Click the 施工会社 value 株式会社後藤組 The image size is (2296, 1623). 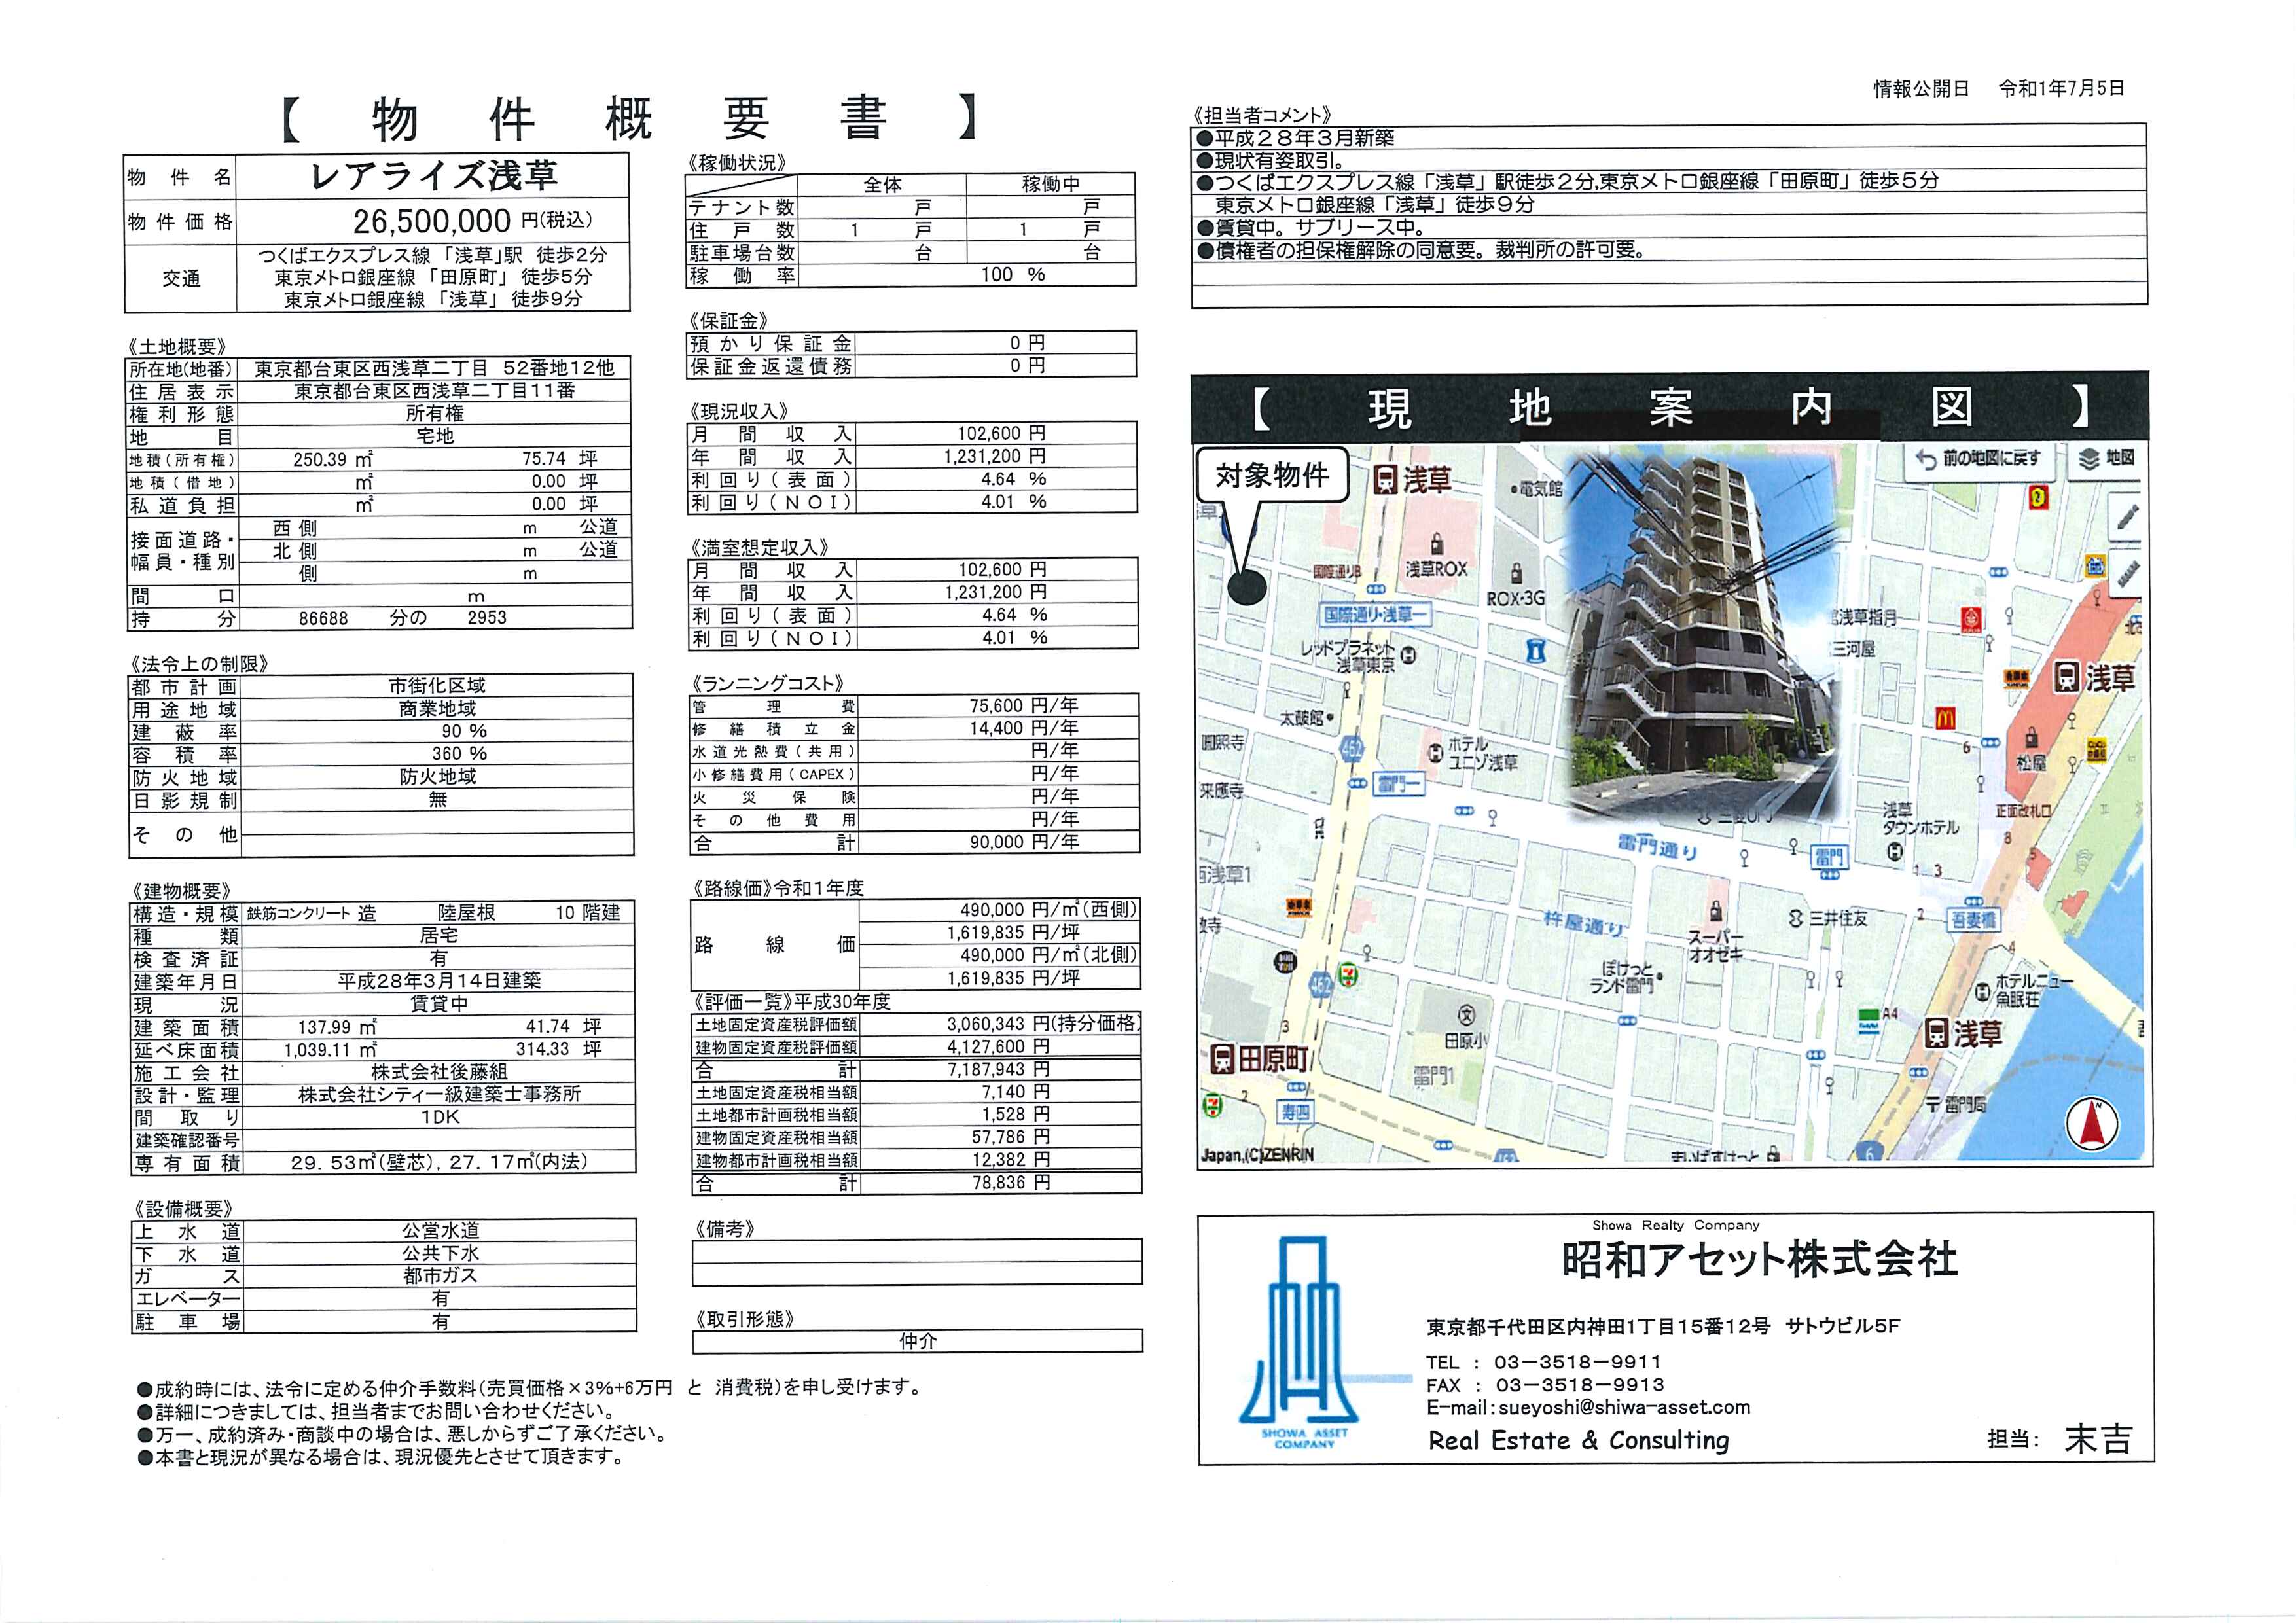tap(439, 1072)
